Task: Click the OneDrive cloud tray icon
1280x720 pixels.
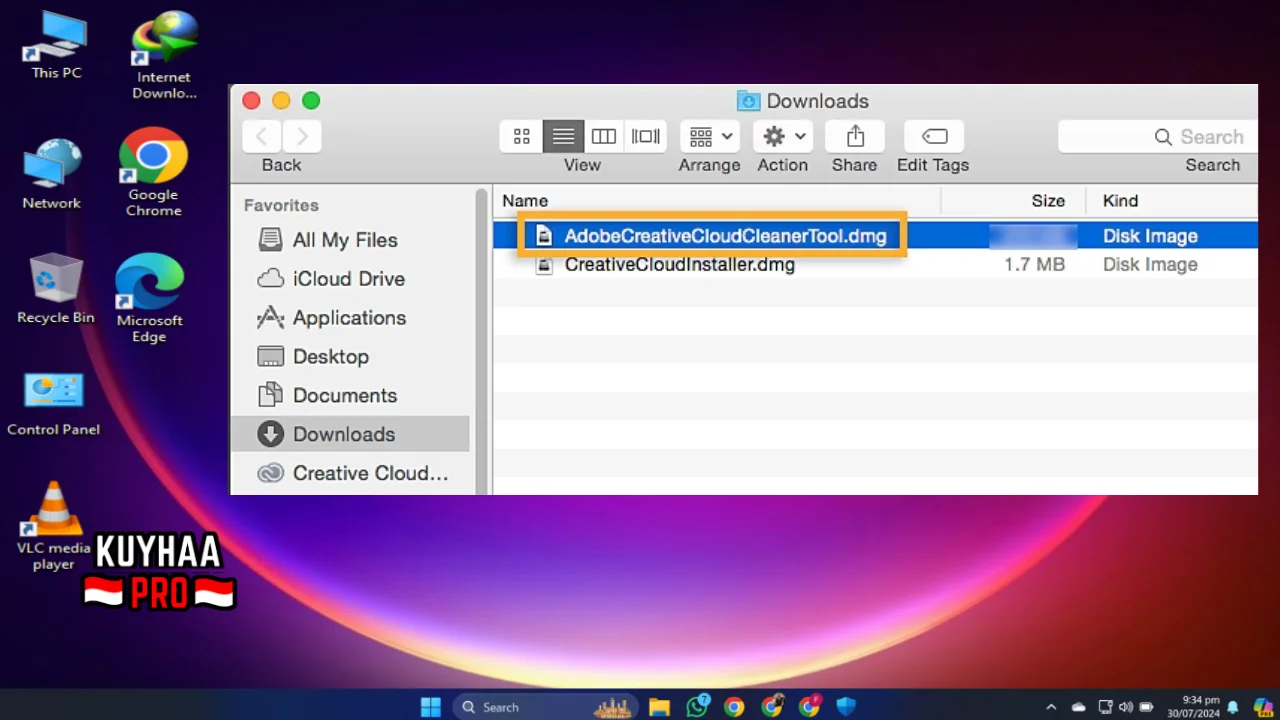Action: (1079, 707)
